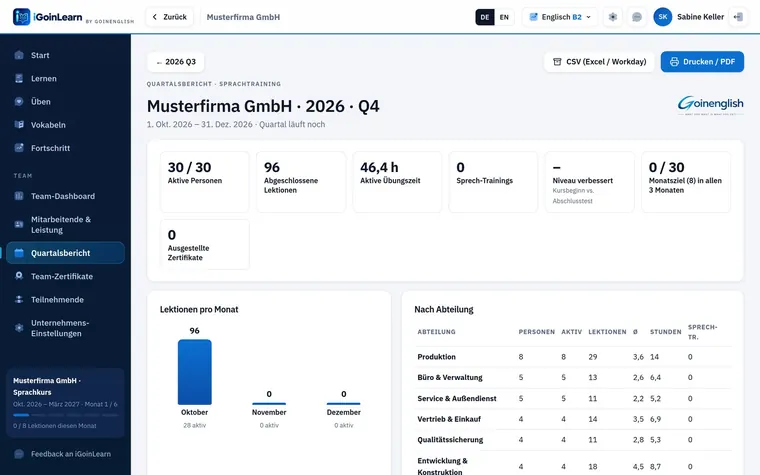The image size is (760, 475).
Task: Click the SK user avatar
Action: click(663, 17)
